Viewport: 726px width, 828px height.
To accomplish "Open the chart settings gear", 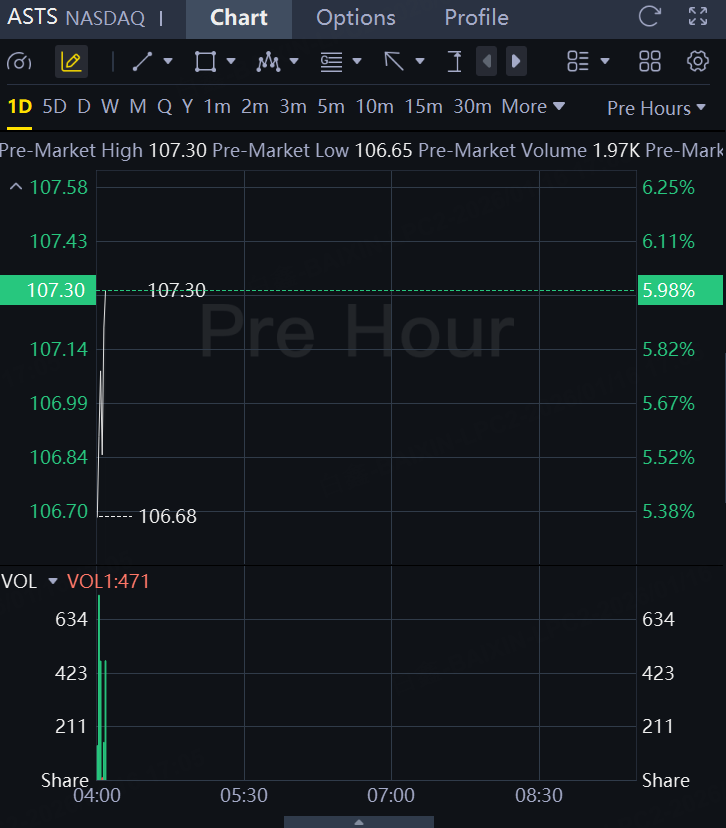I will 698,62.
